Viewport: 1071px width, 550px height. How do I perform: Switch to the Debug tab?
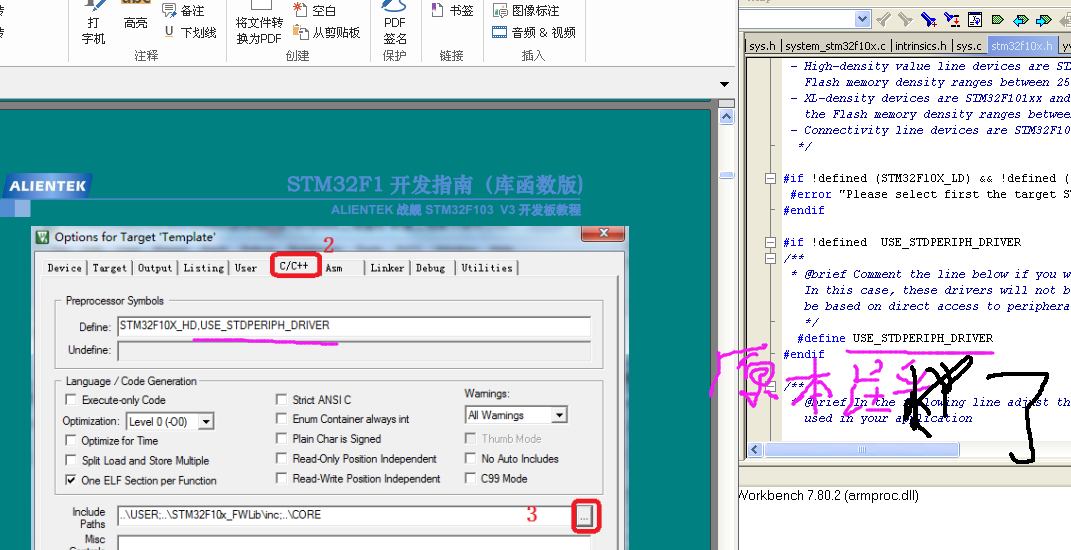coord(430,268)
